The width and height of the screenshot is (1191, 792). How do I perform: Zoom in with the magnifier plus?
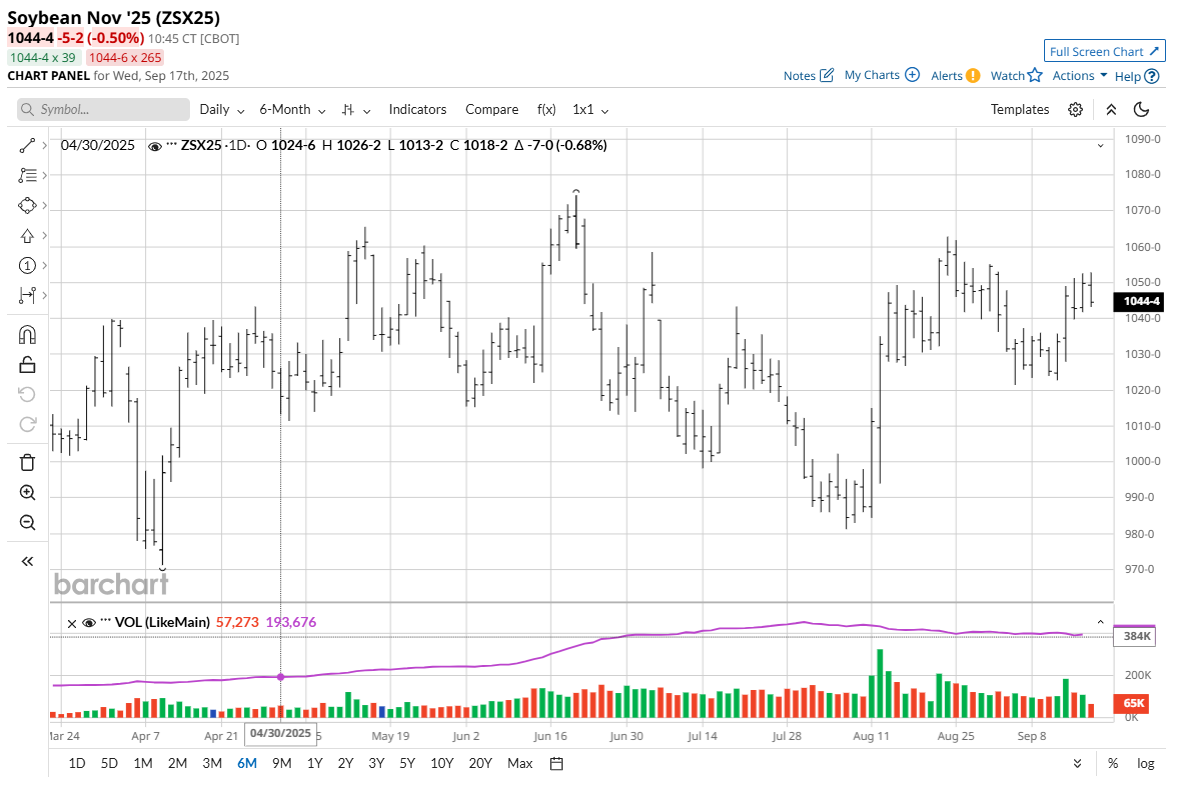[x=27, y=493]
